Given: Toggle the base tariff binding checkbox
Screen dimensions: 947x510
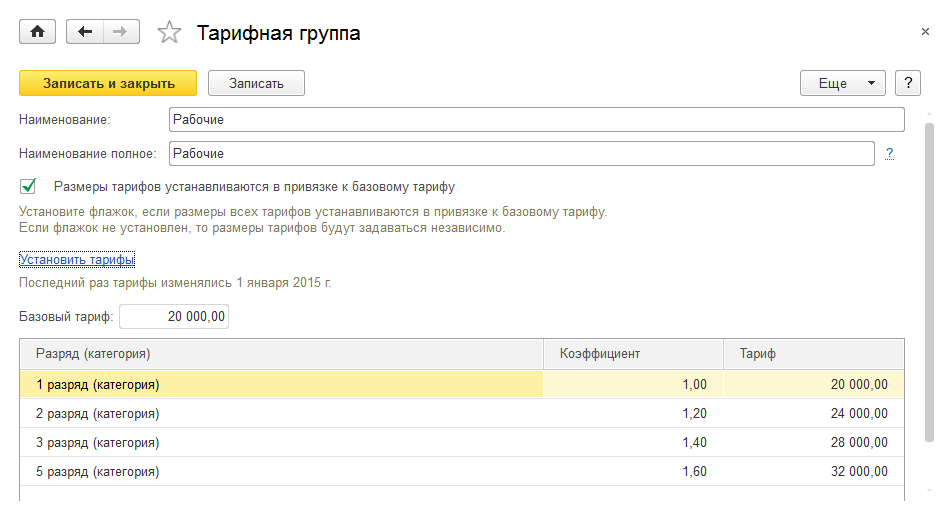Looking at the screenshot, I should coord(29,186).
